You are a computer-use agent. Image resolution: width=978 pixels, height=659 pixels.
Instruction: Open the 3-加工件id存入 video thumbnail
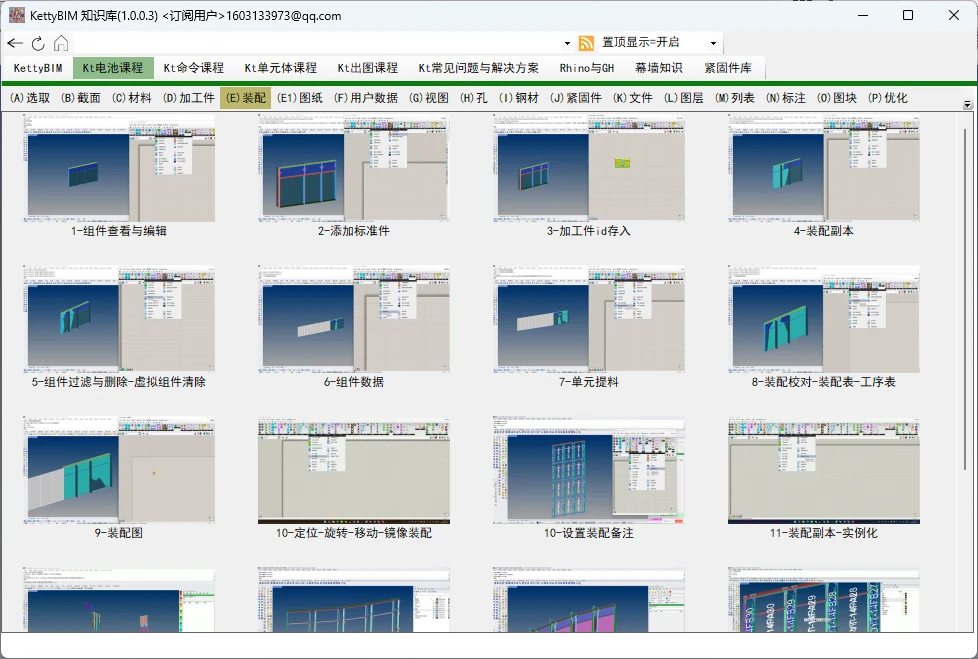point(589,168)
